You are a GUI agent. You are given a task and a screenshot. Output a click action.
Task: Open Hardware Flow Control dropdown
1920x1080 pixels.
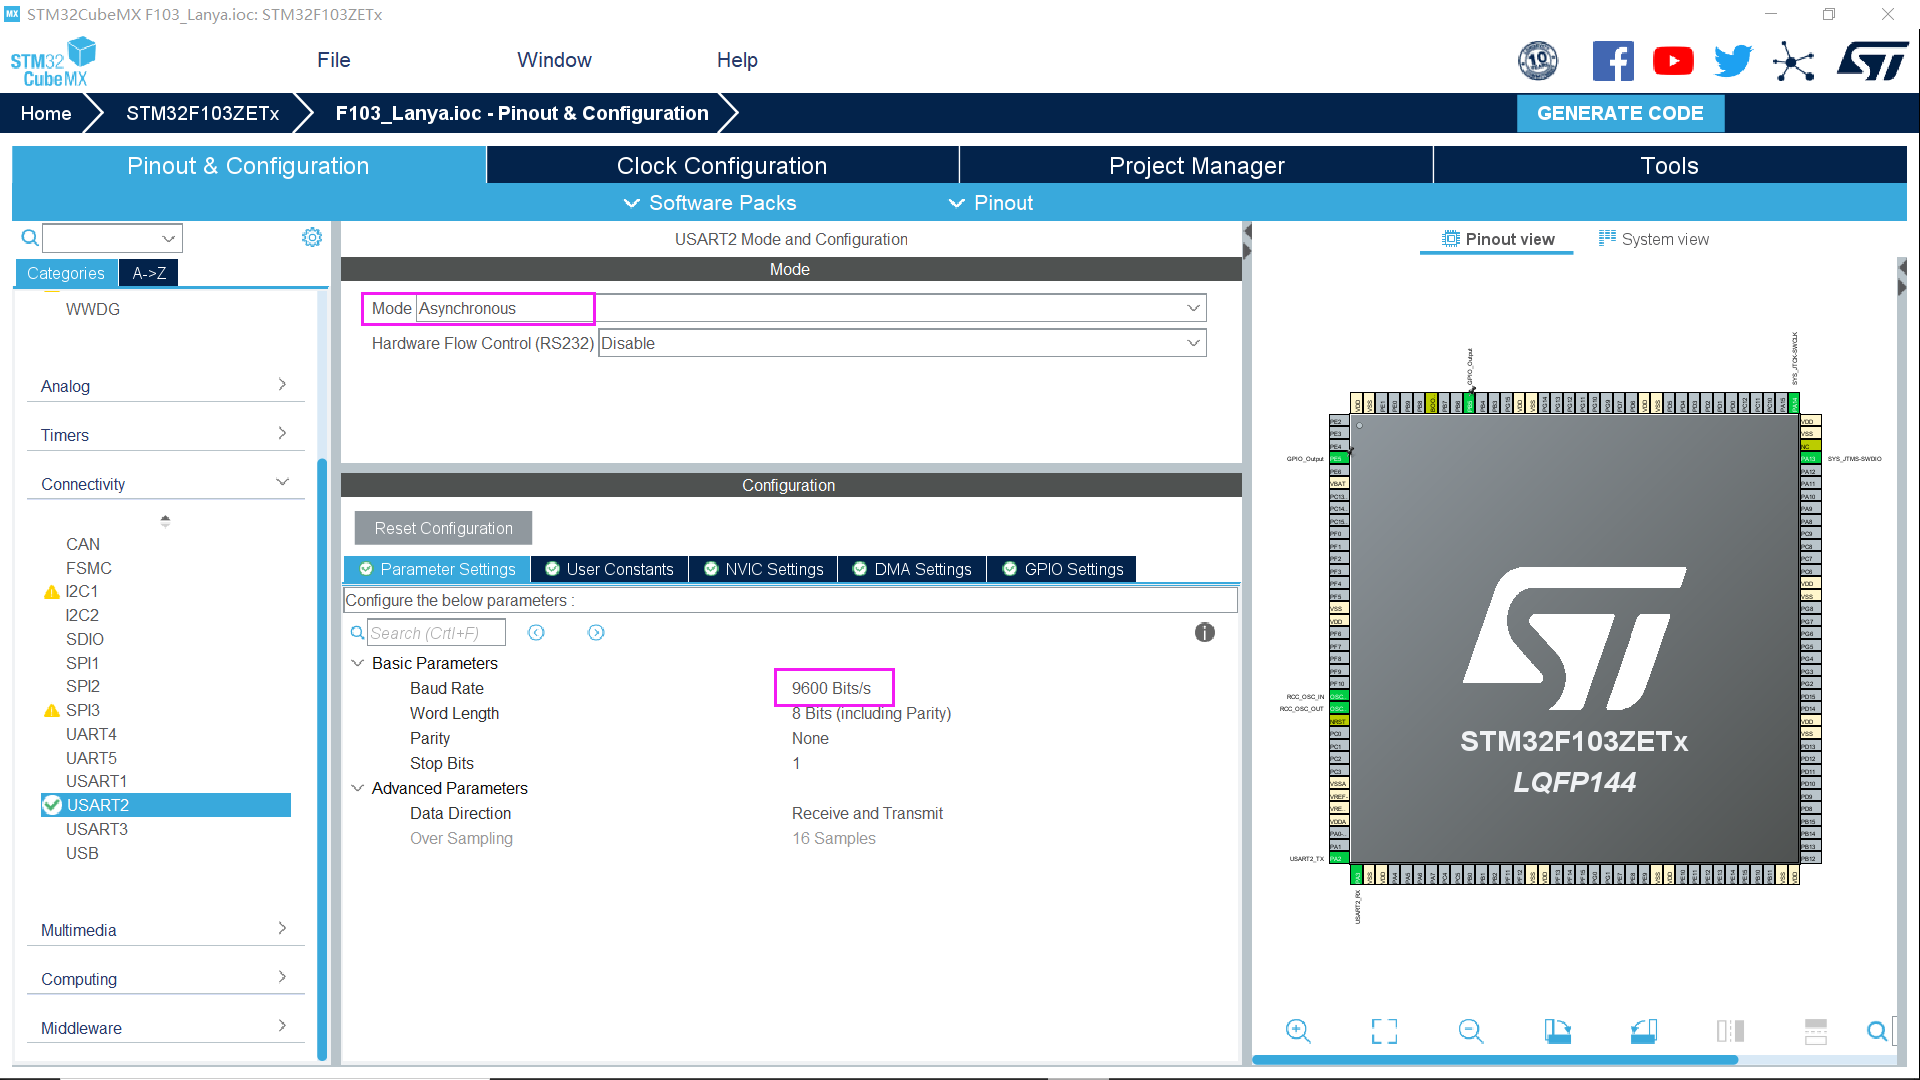[902, 343]
